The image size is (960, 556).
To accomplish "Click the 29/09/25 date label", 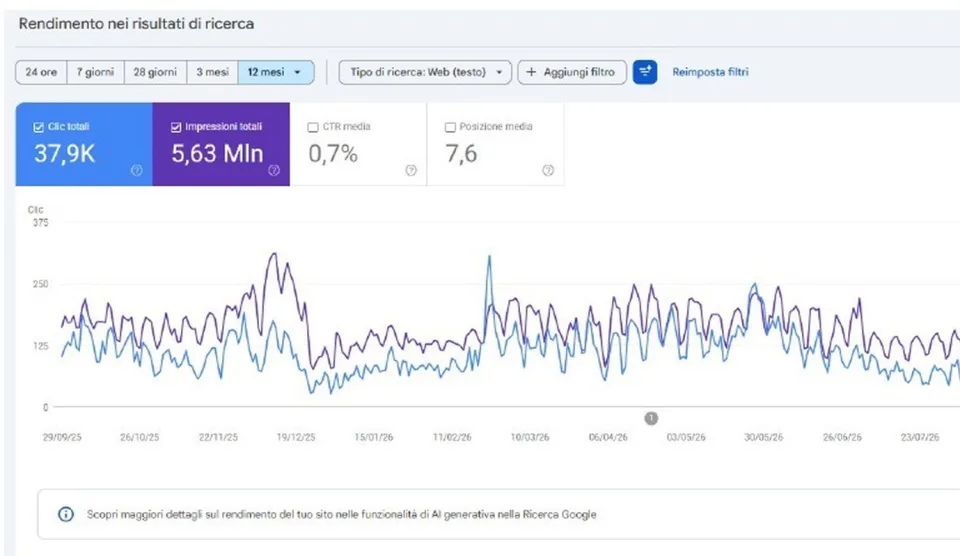I will [x=62, y=437].
